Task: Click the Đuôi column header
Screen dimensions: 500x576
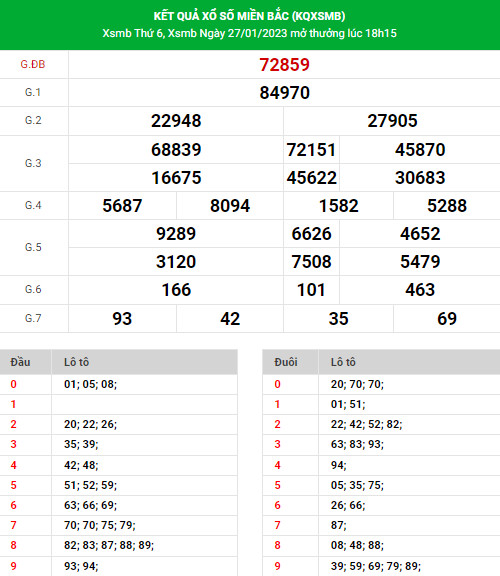Action: pyautogui.click(x=286, y=362)
